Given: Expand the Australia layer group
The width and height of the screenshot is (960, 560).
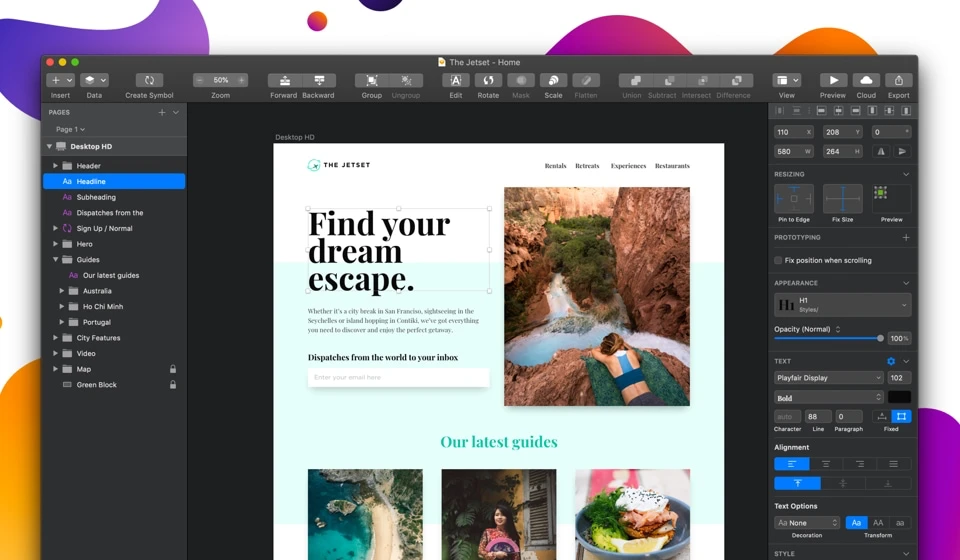Looking at the screenshot, I should coord(61,291).
